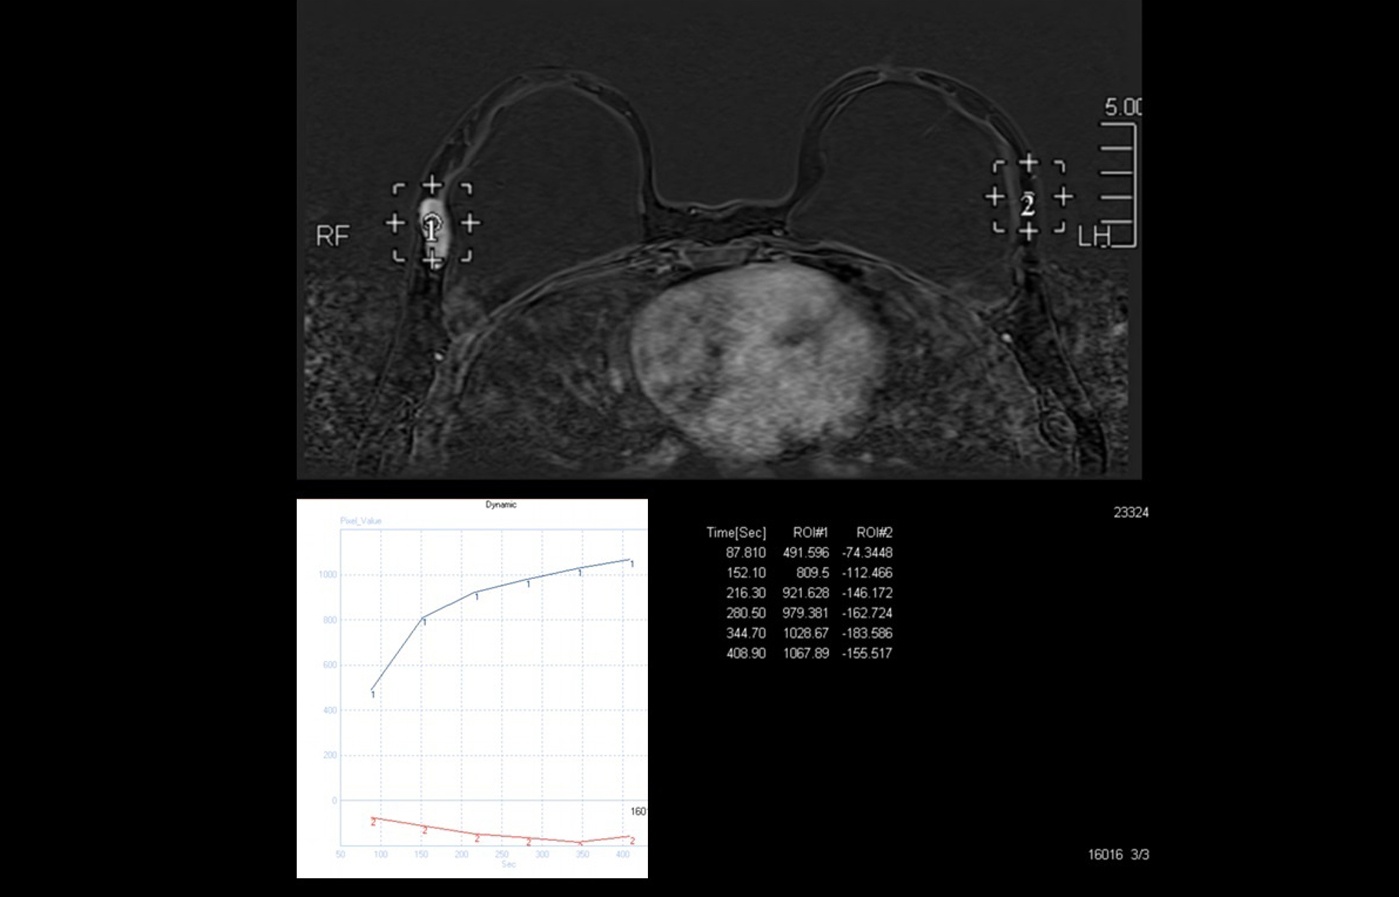Viewport: 1399px width, 897px height.
Task: Click the 800 tick on the chart's vertical axis
Action: (329, 620)
